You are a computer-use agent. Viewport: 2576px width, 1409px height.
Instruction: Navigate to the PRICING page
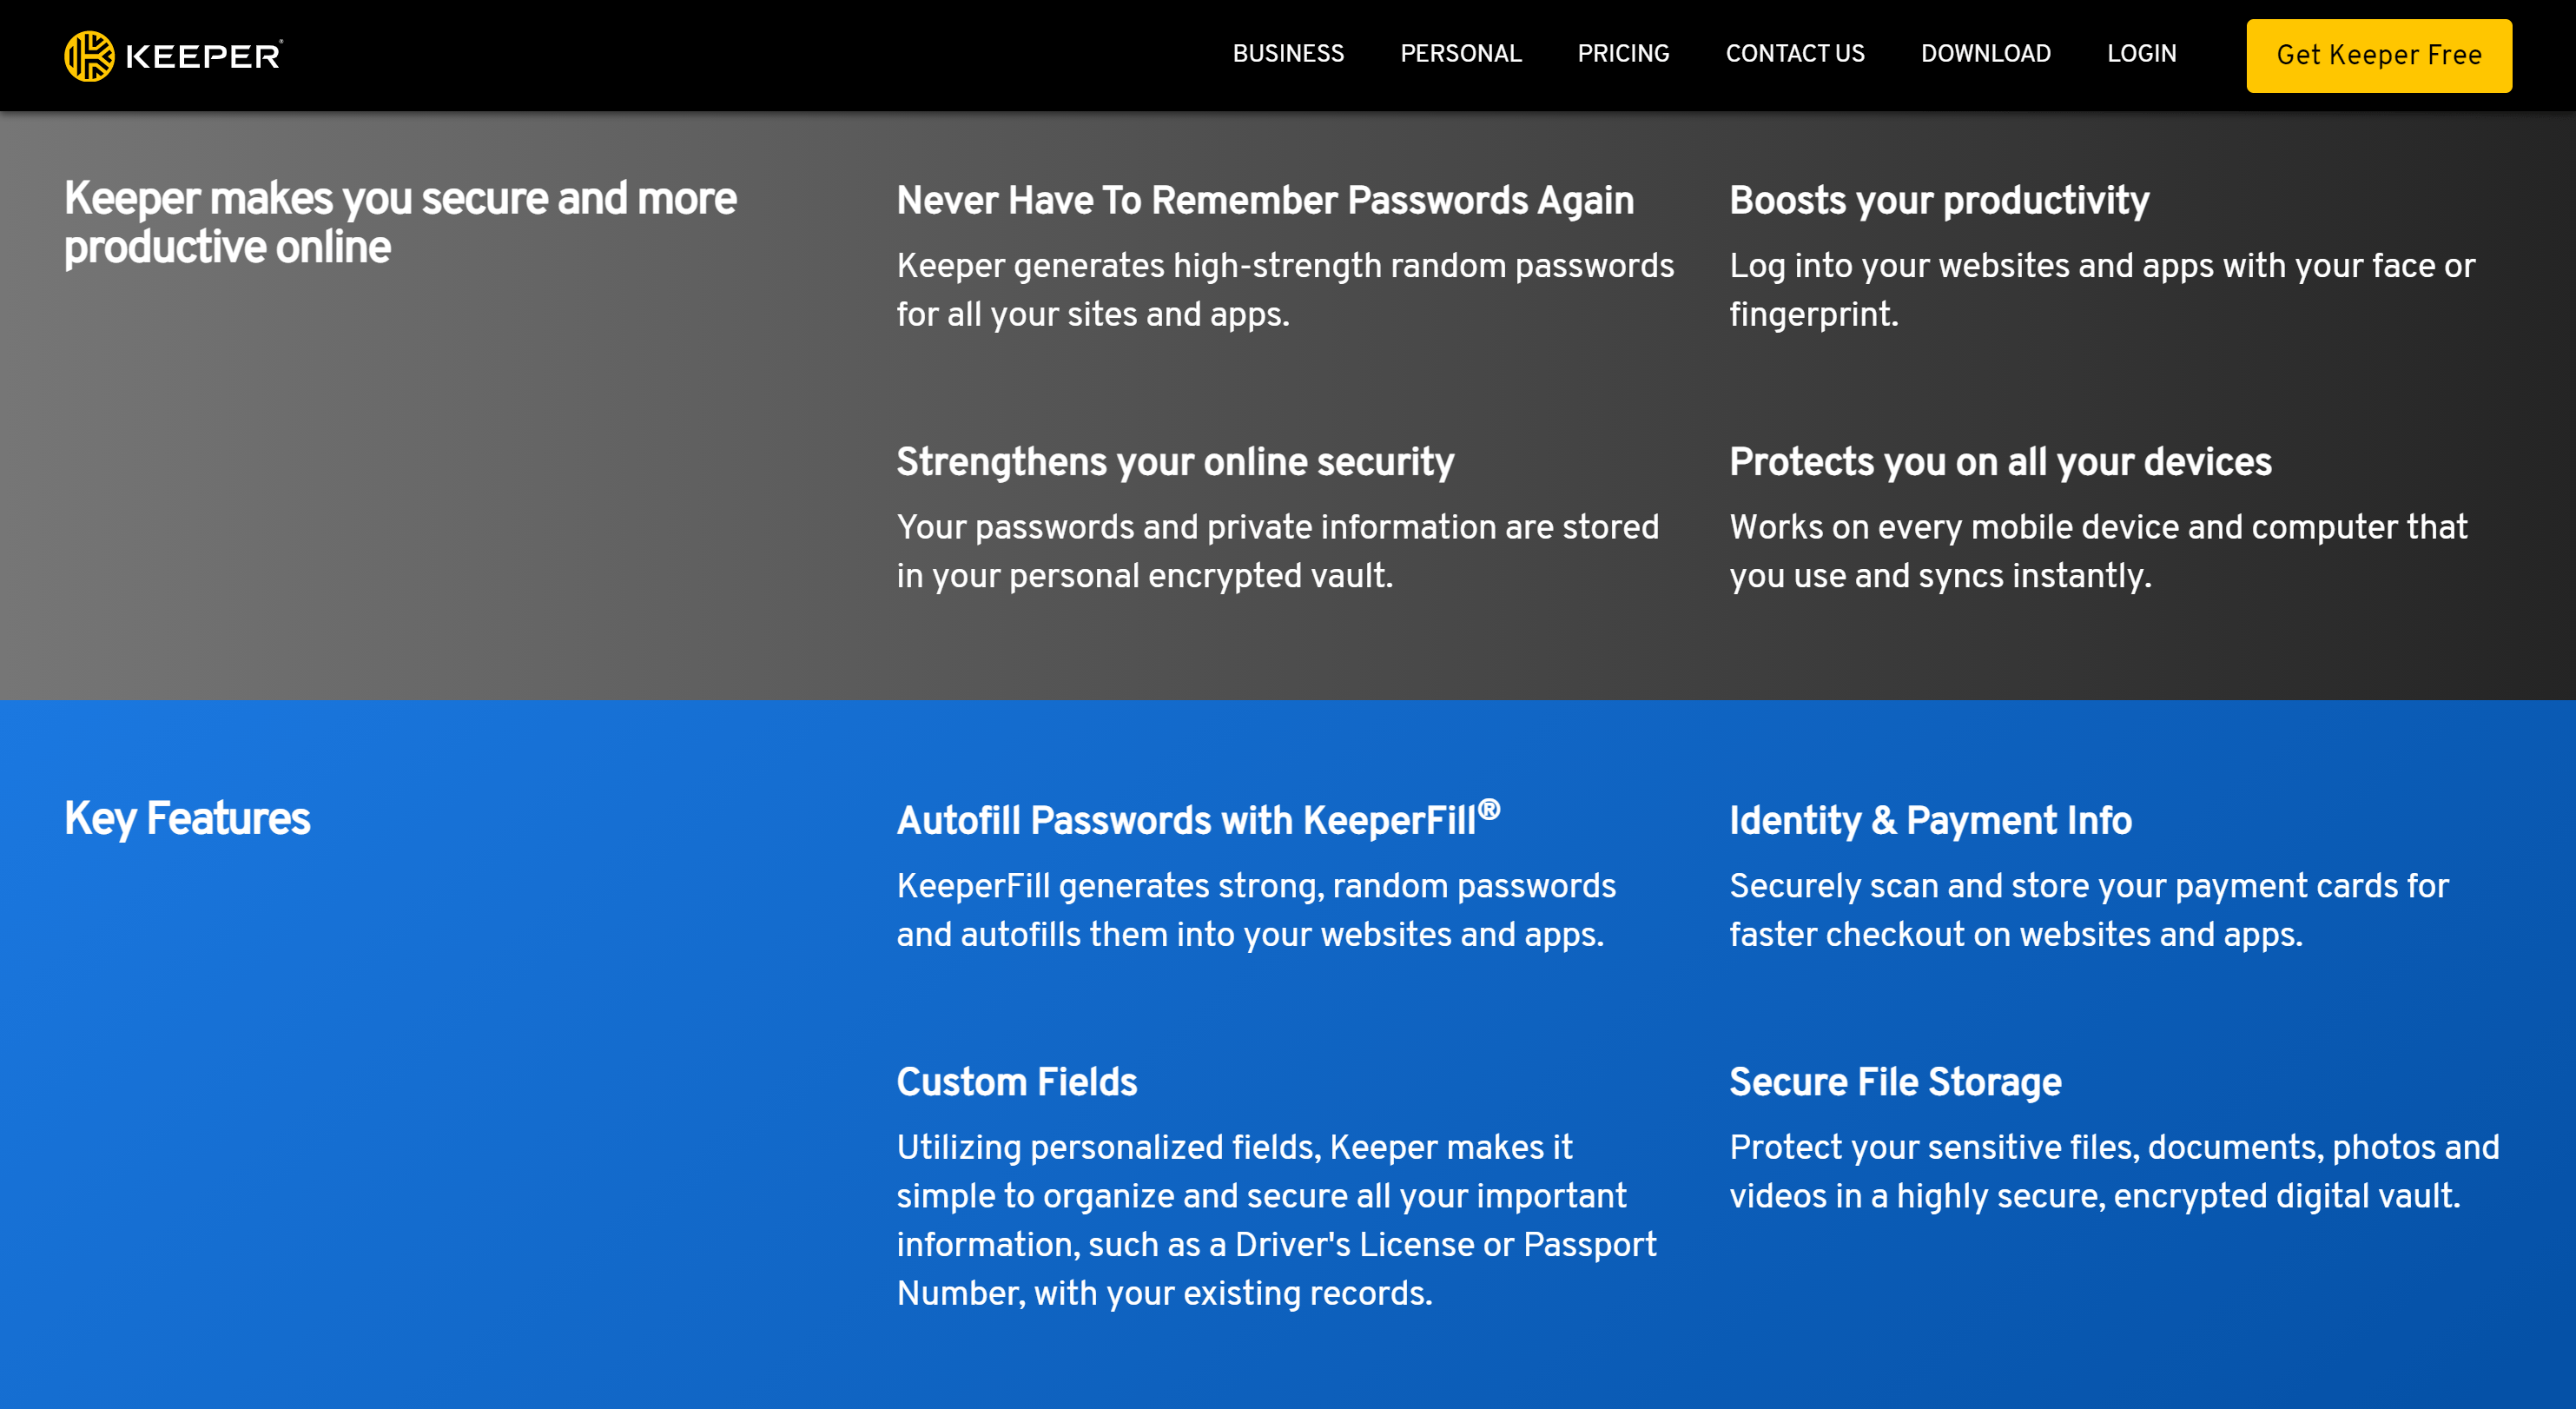(x=1623, y=54)
